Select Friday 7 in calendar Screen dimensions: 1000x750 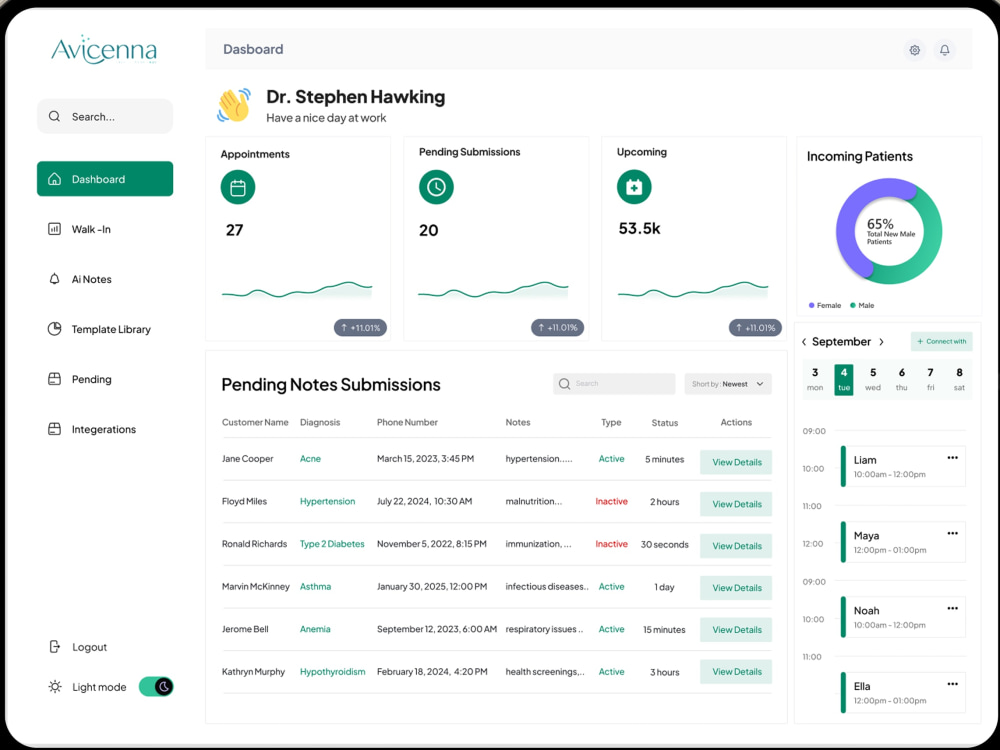pyautogui.click(x=930, y=379)
